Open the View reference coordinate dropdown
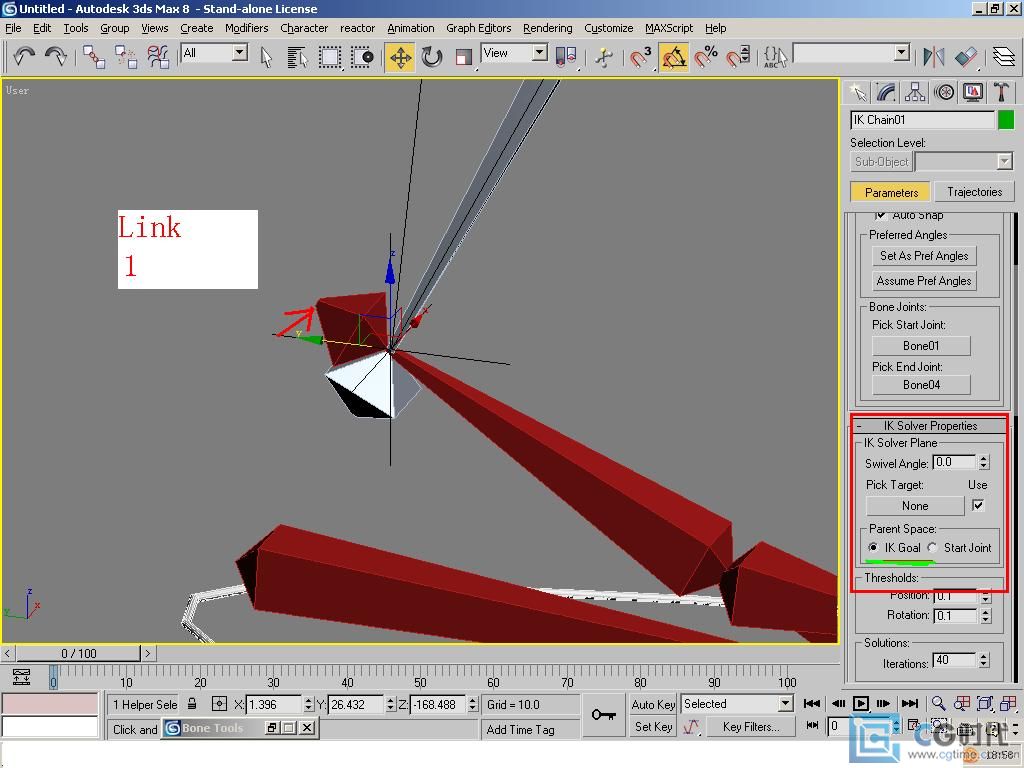The width and height of the screenshot is (1024, 768). click(x=539, y=53)
